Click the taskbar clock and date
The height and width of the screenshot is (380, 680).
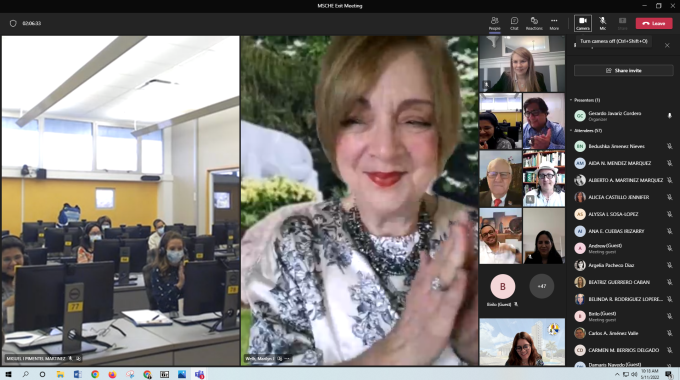pyautogui.click(x=650, y=374)
